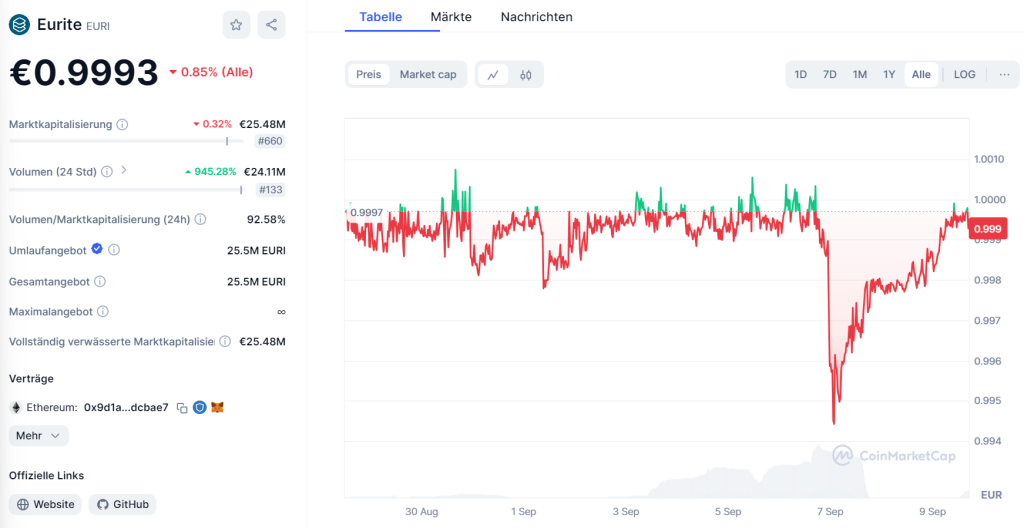Switch to candlestick chart view
Screen dimensions: 1024x528
[x=526, y=74]
